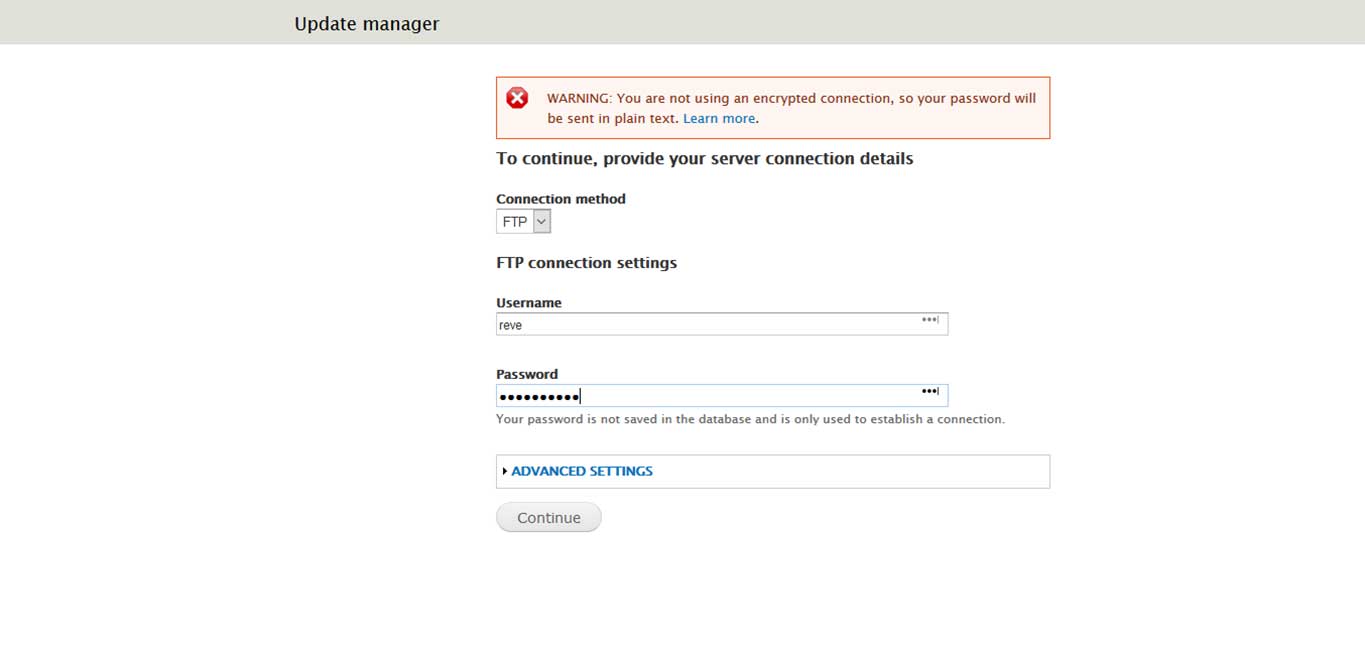Click the Password field label
This screenshot has width=1365, height=653.
527,374
